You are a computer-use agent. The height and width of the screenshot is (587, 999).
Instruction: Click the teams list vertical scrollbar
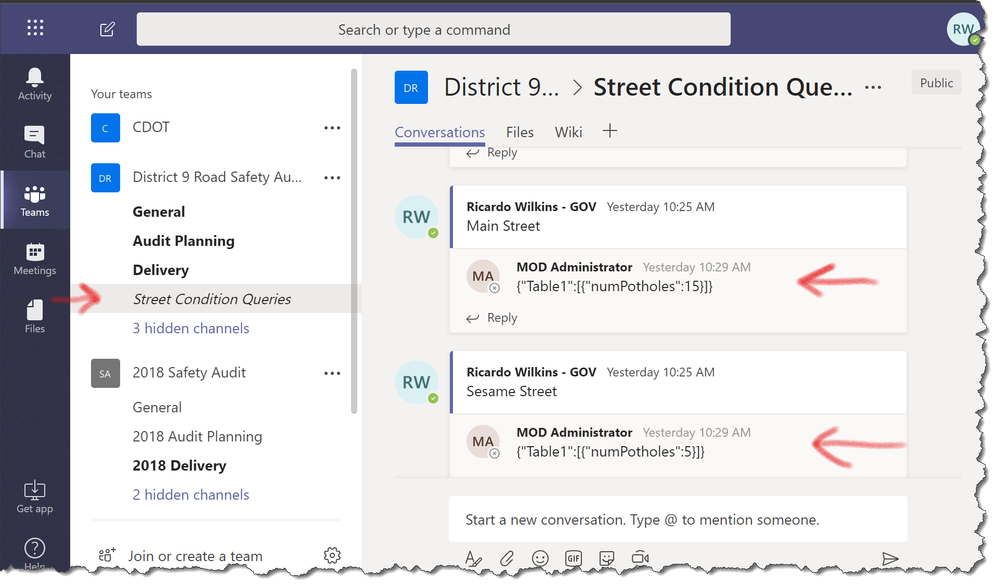click(x=354, y=241)
